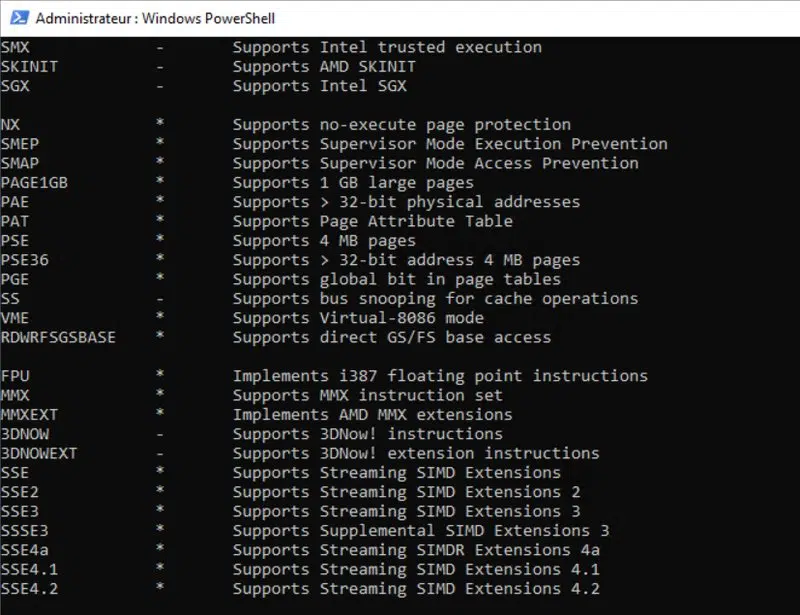The width and height of the screenshot is (800, 615).
Task: Click the 'Administrateur : Windows PowerShell' window title
Action: pyautogui.click(x=154, y=18)
